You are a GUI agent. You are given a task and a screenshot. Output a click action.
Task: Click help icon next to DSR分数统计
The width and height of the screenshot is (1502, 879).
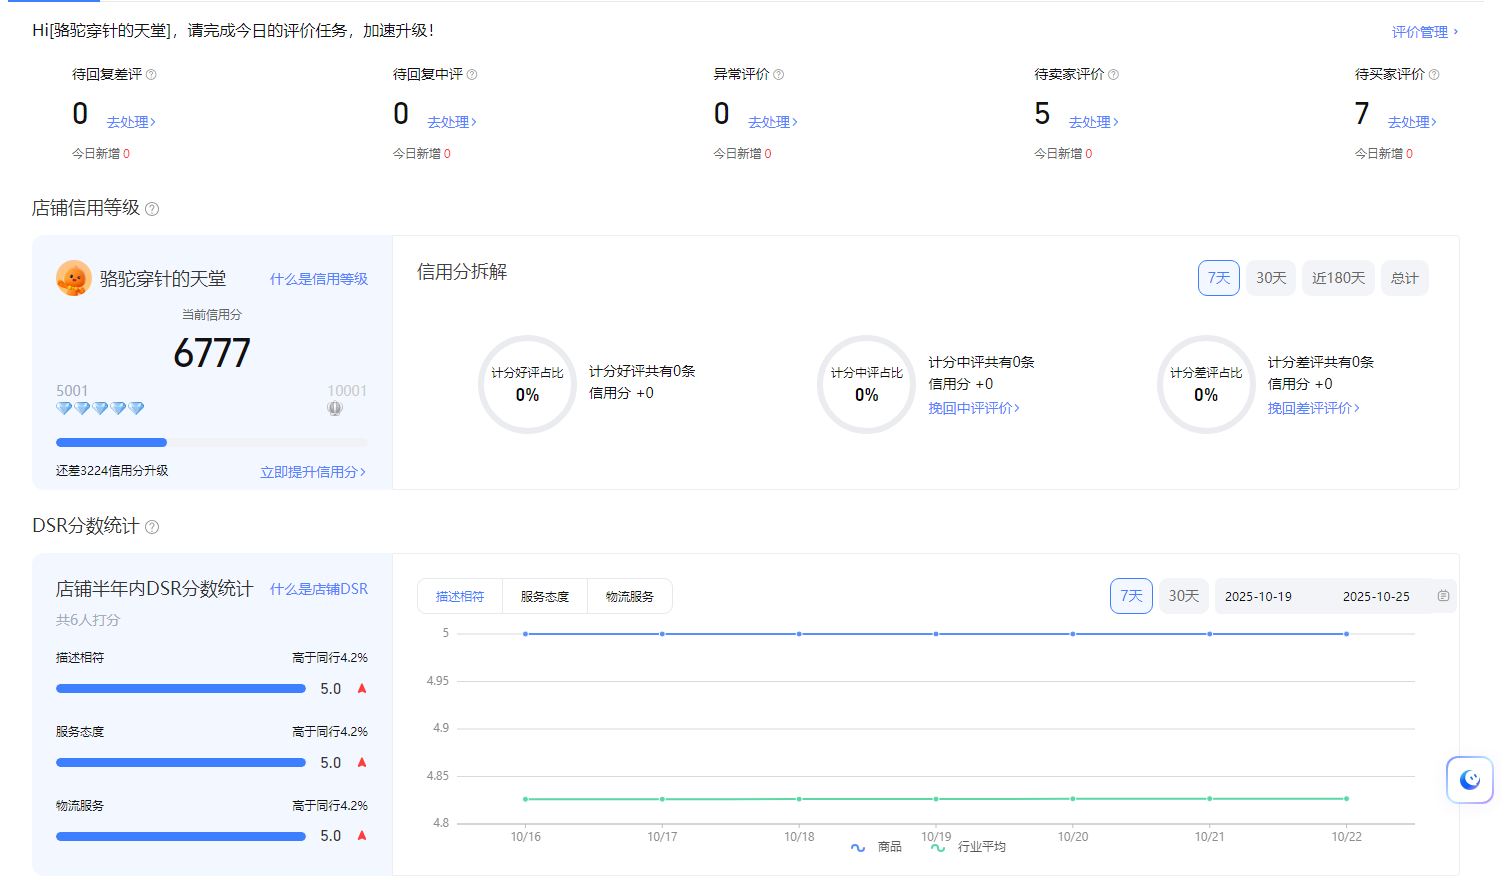(x=152, y=527)
